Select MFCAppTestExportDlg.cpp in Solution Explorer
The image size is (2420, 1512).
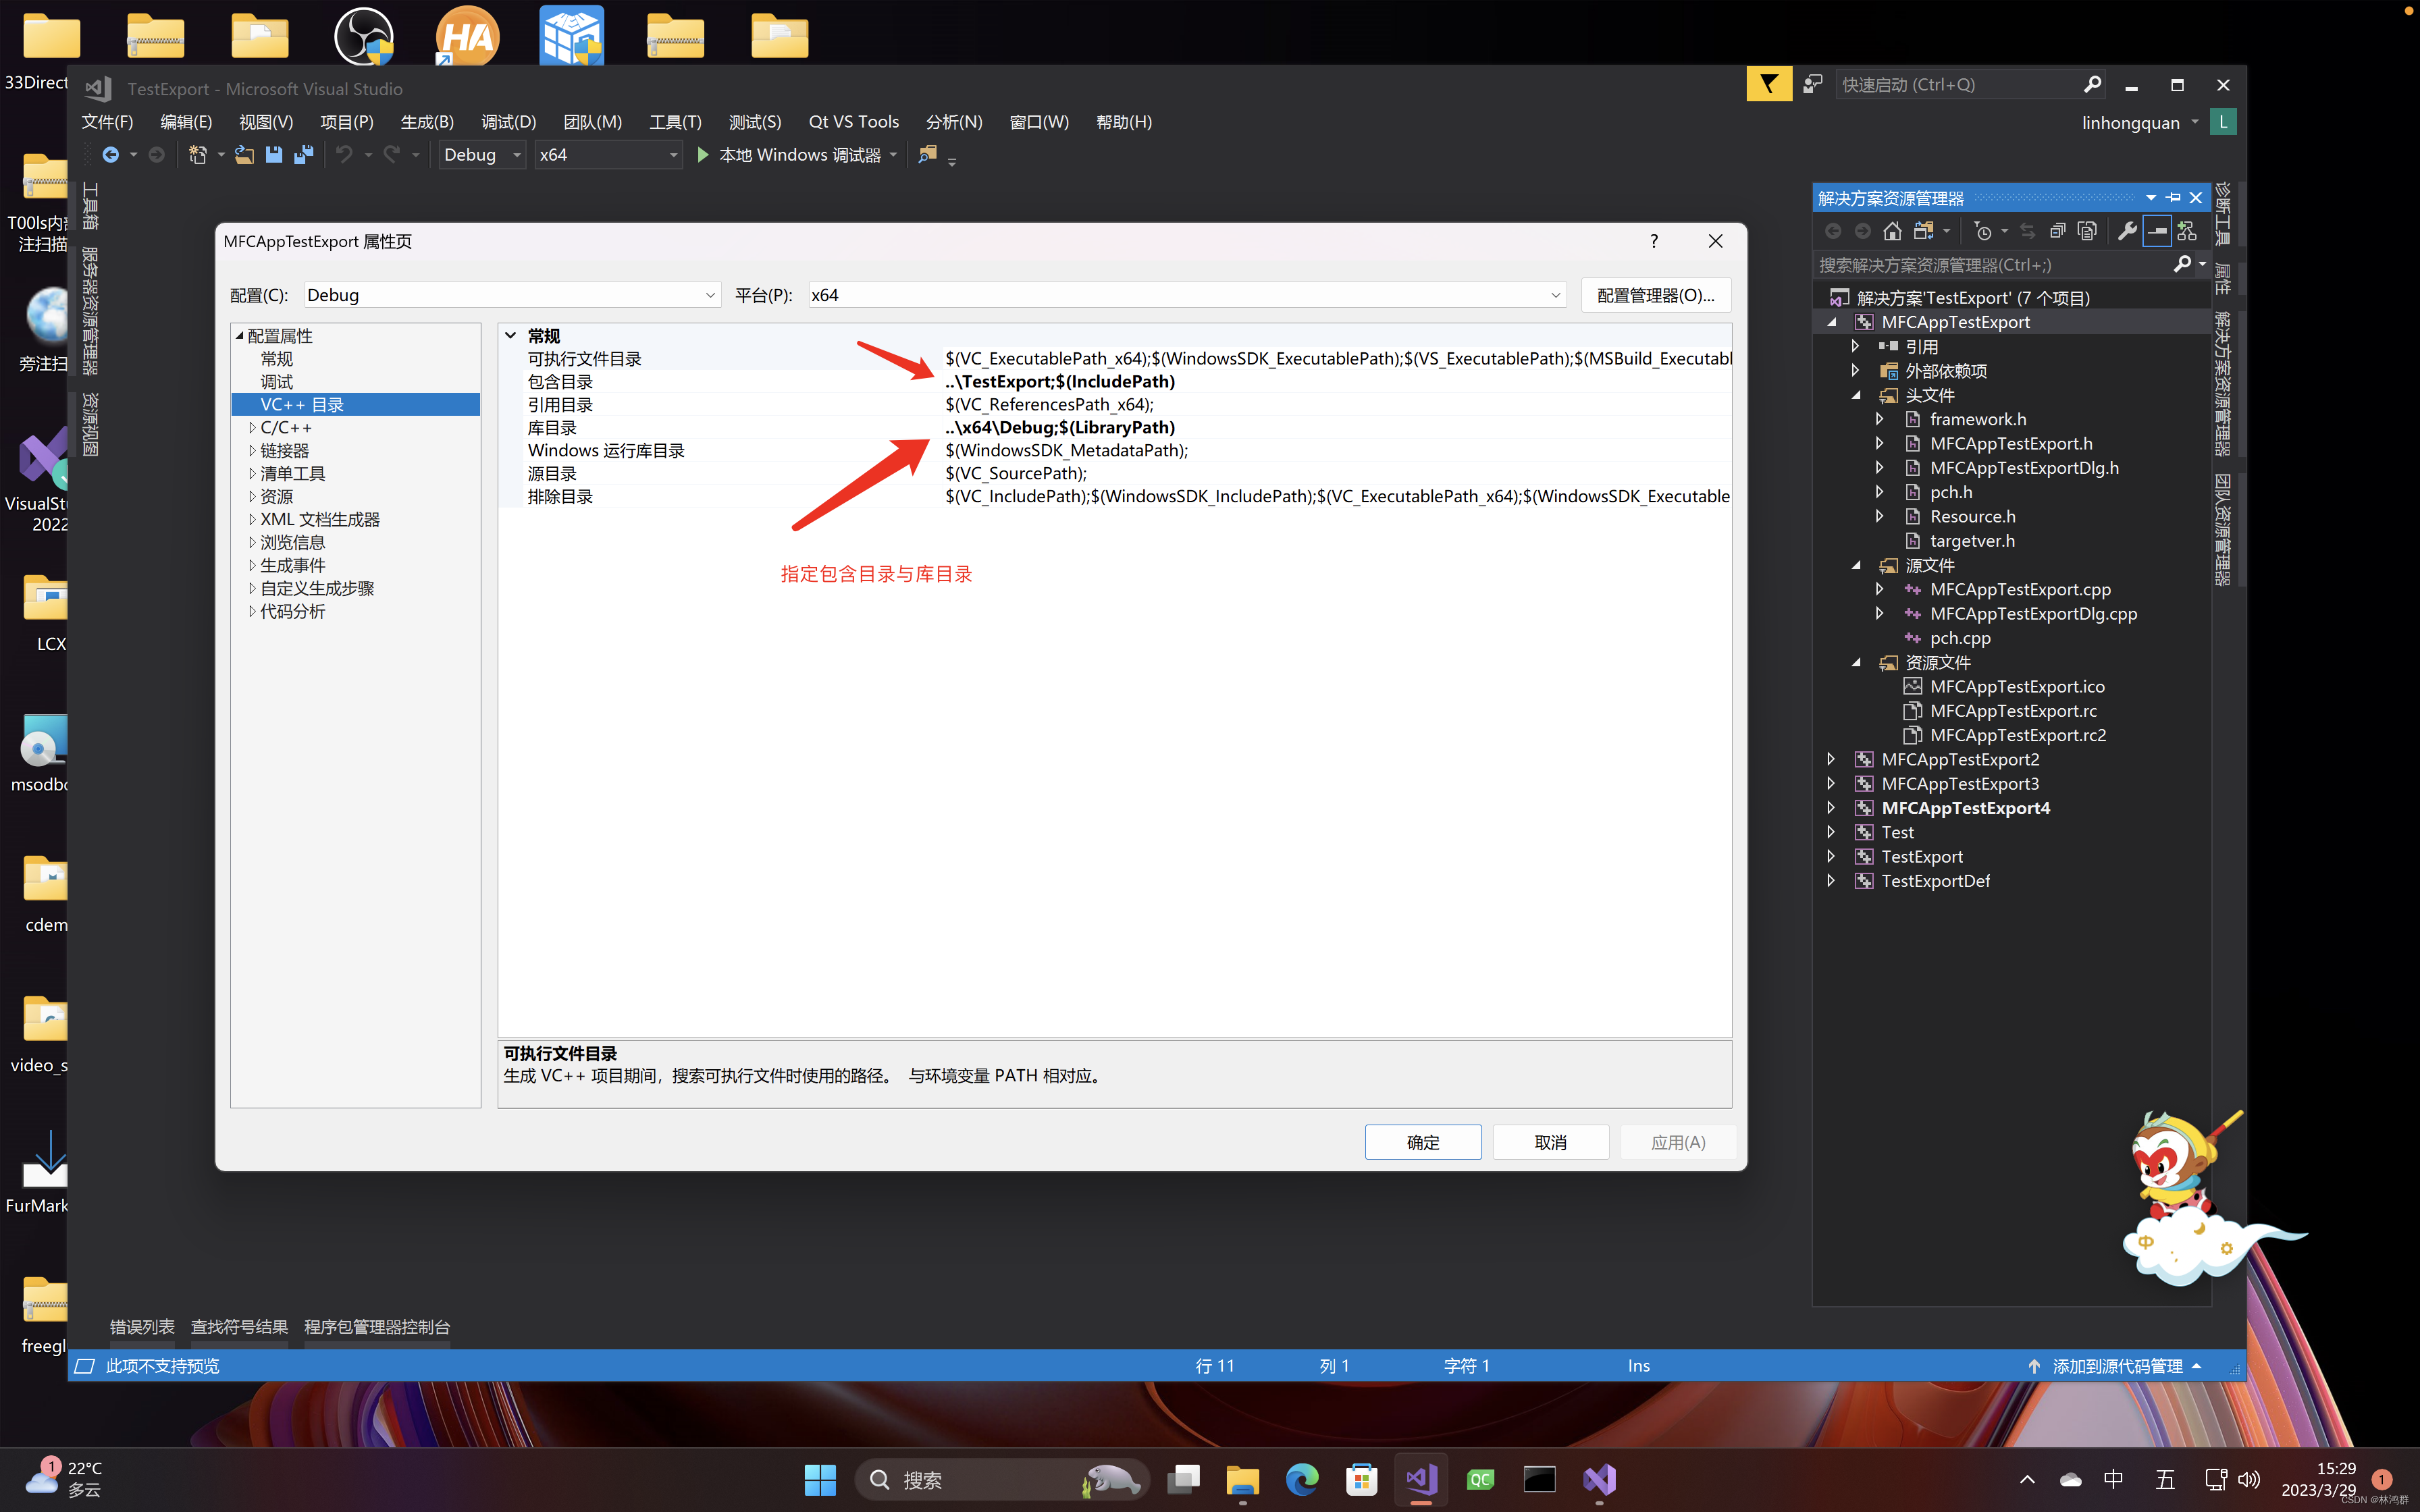tap(2033, 614)
